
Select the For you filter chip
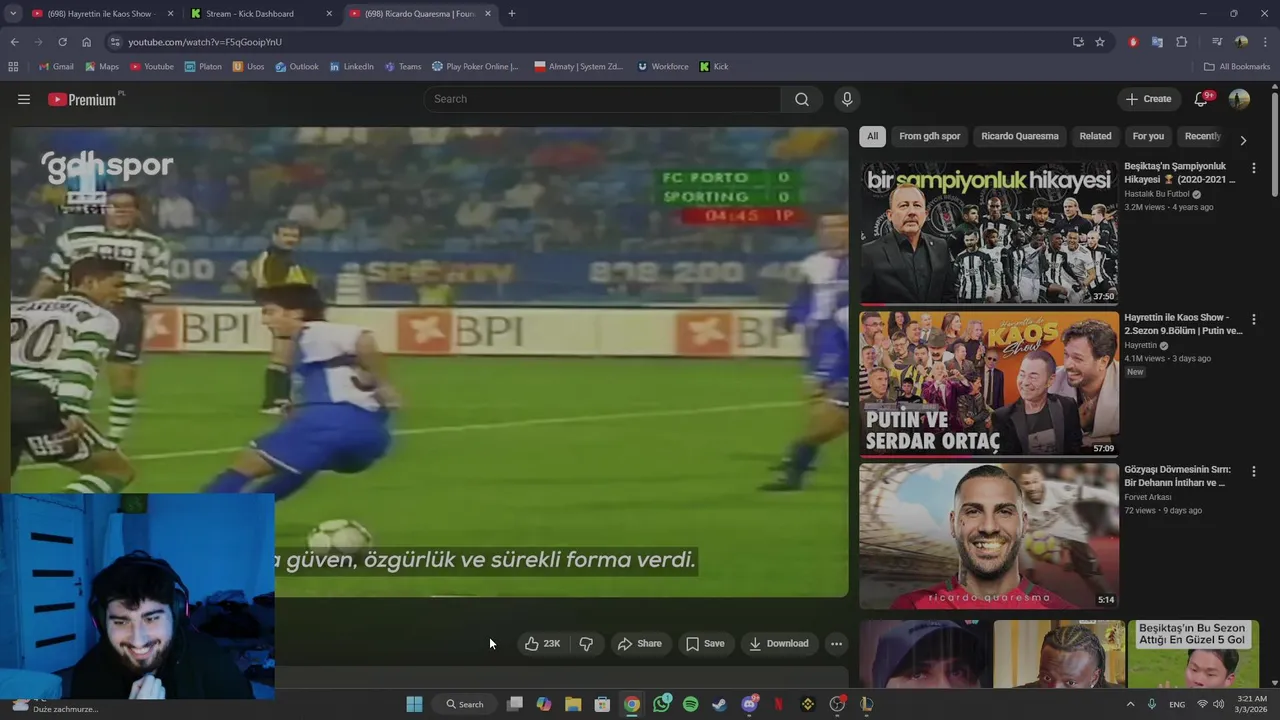(x=1148, y=136)
